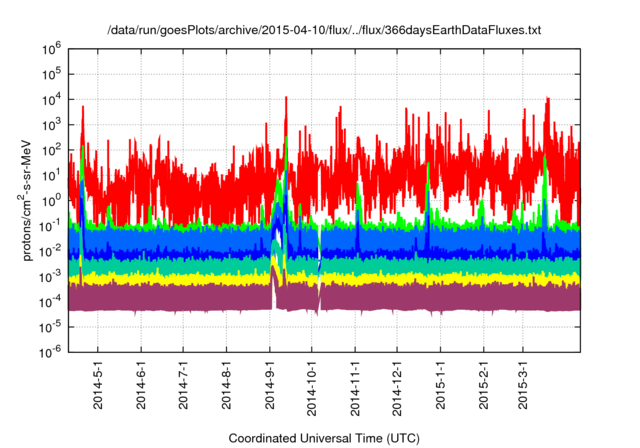Click the tallest red flux spike in mid-September 2014

point(286,118)
